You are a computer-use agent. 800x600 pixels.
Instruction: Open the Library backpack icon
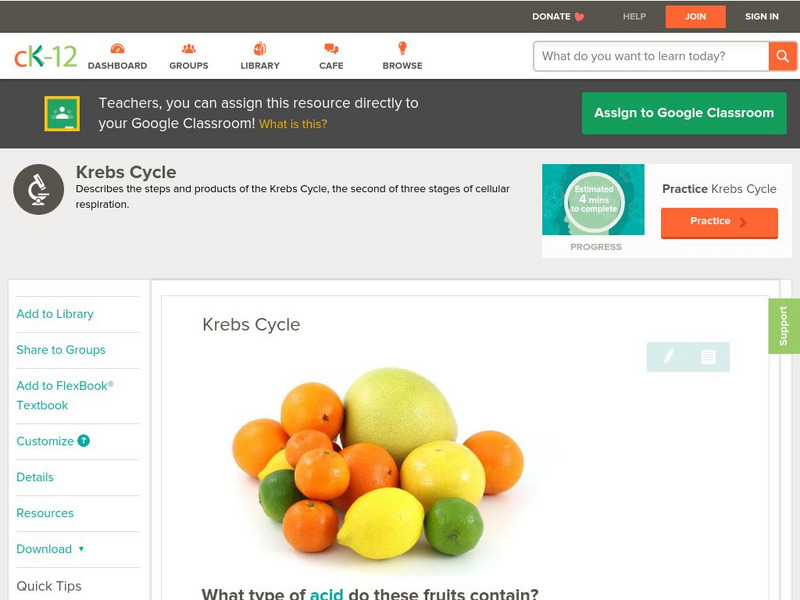coord(260,48)
